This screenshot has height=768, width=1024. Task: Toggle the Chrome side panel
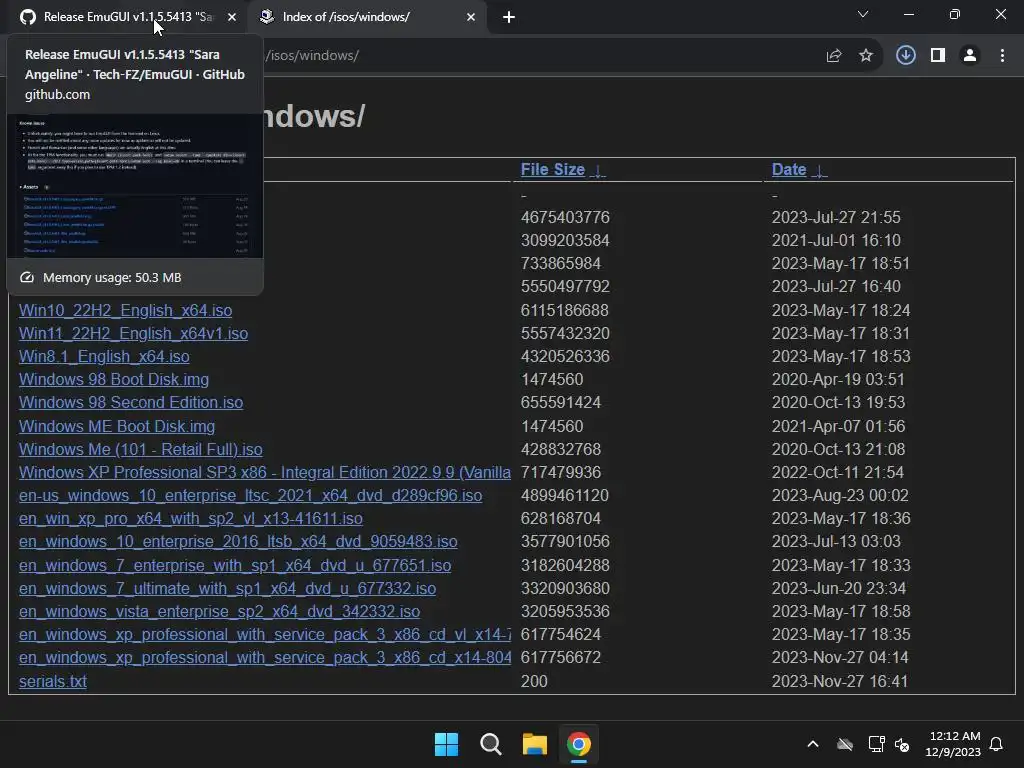click(x=938, y=56)
